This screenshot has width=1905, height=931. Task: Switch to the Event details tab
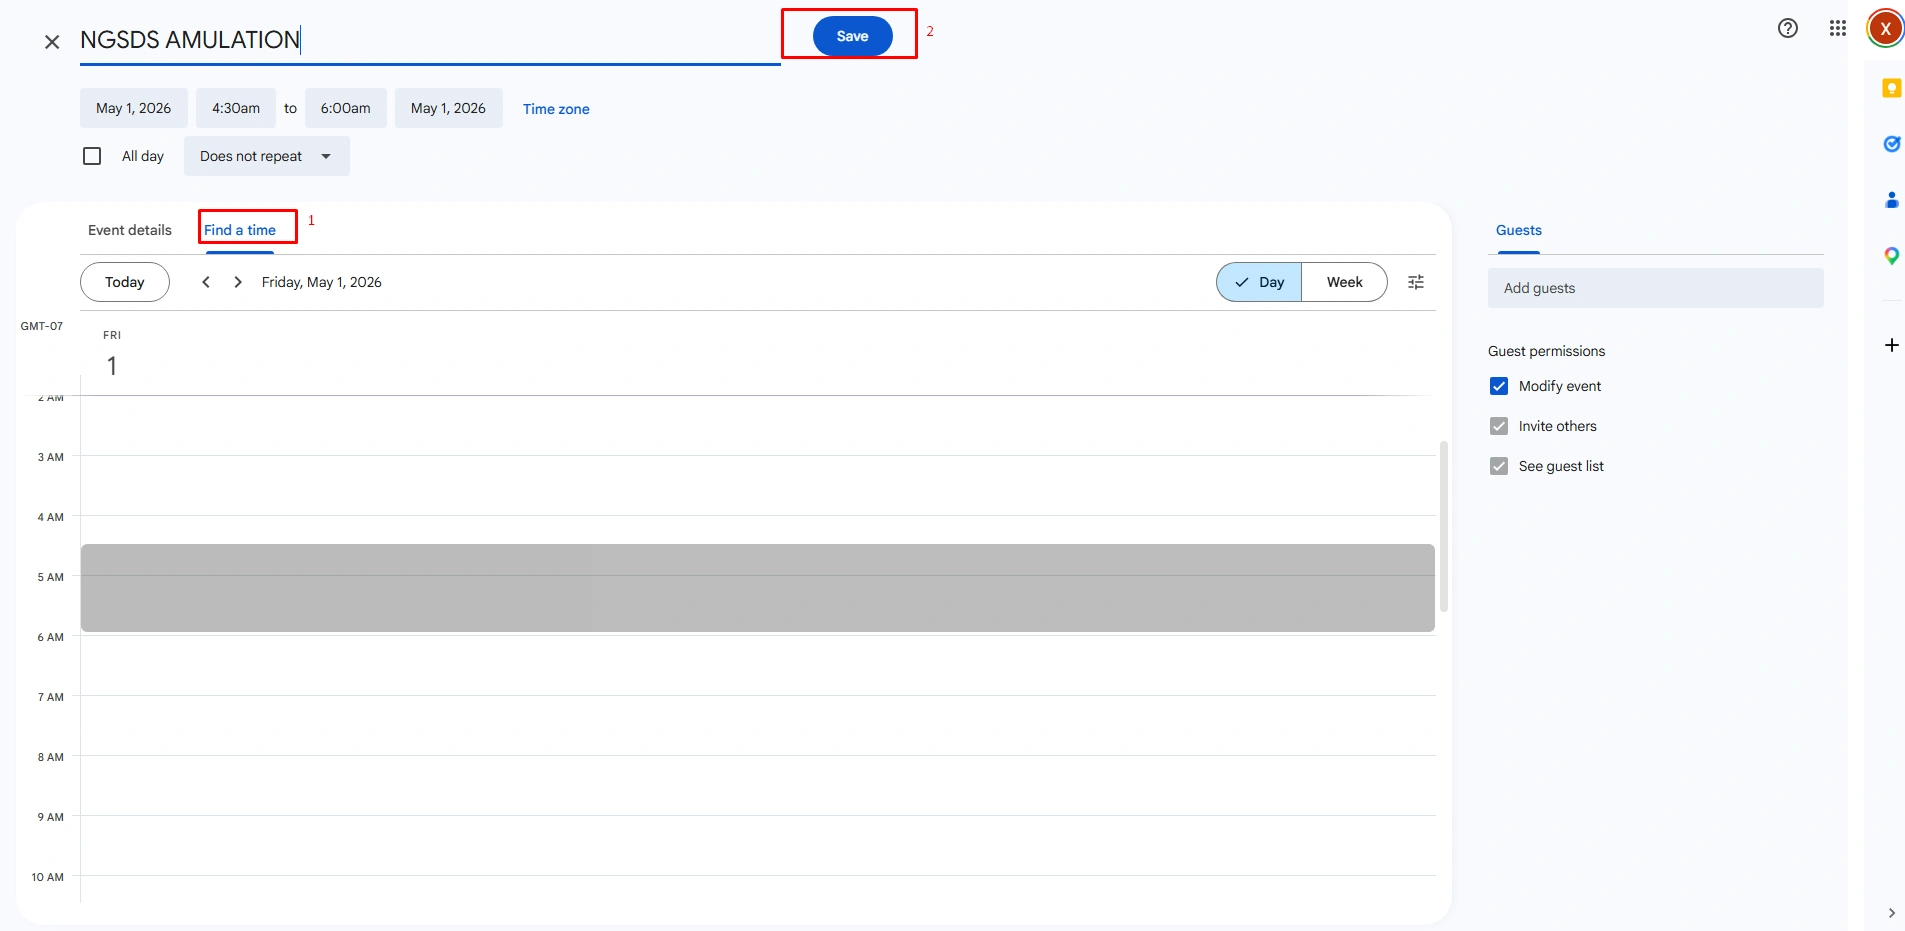[130, 230]
